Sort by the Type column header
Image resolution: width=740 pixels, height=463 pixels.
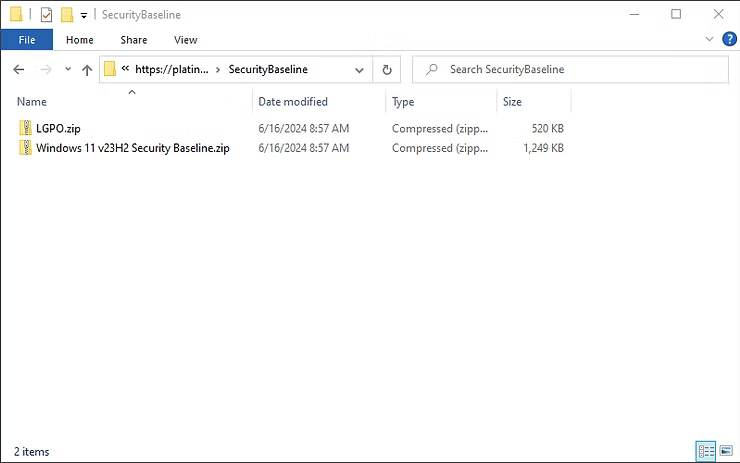pos(403,102)
